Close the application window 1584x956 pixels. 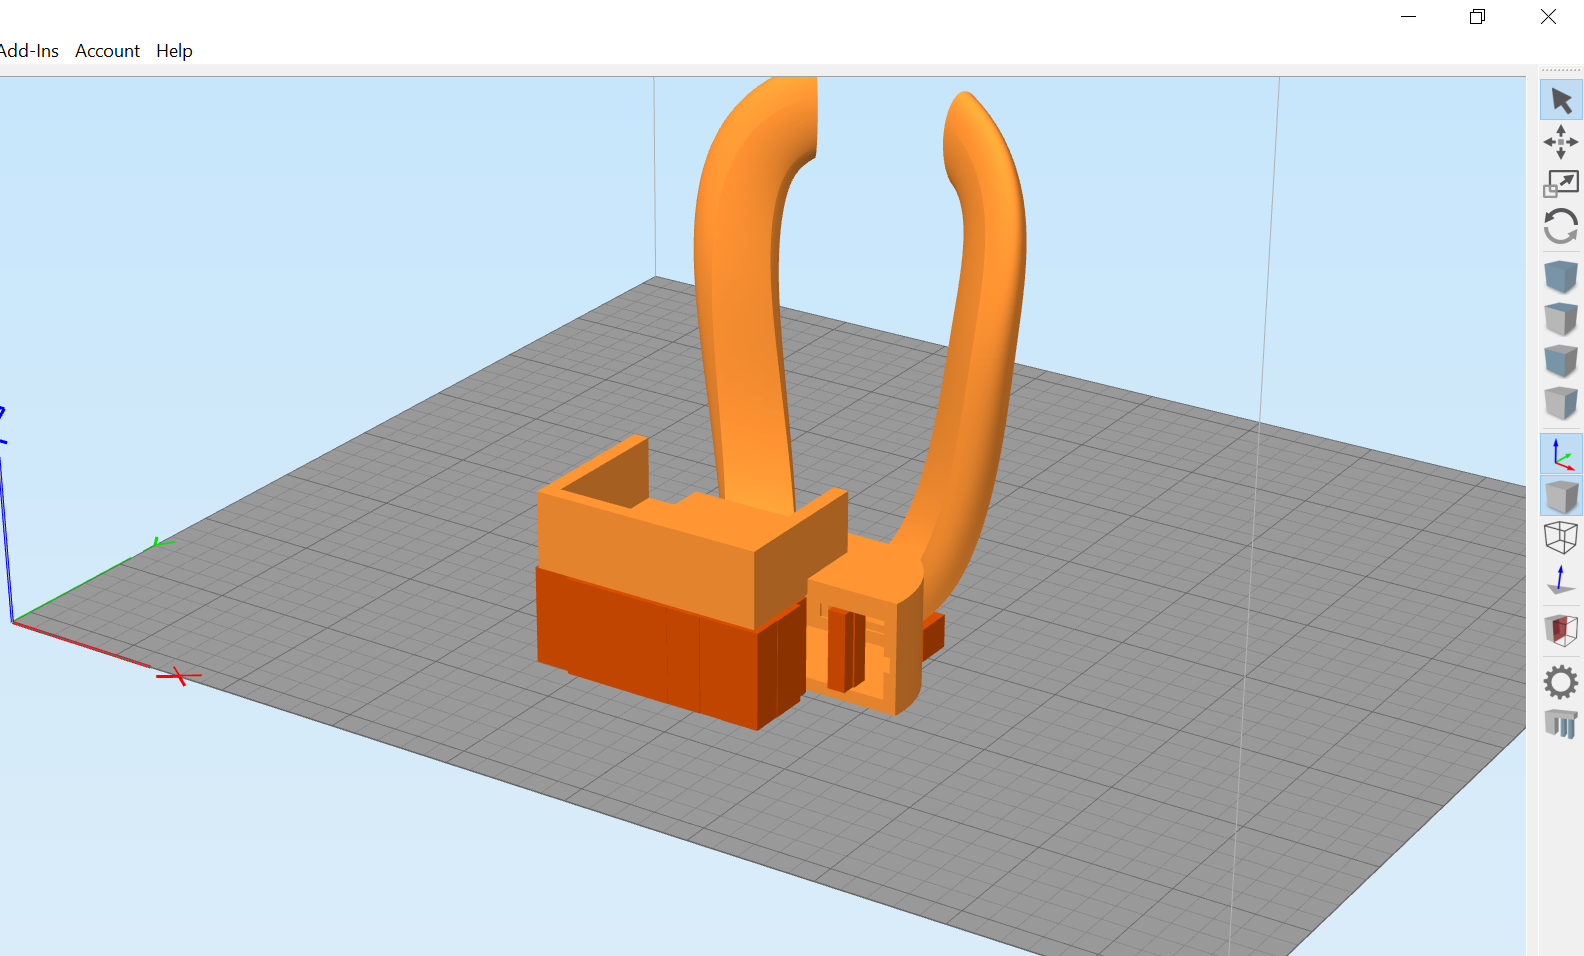pyautogui.click(x=1548, y=17)
